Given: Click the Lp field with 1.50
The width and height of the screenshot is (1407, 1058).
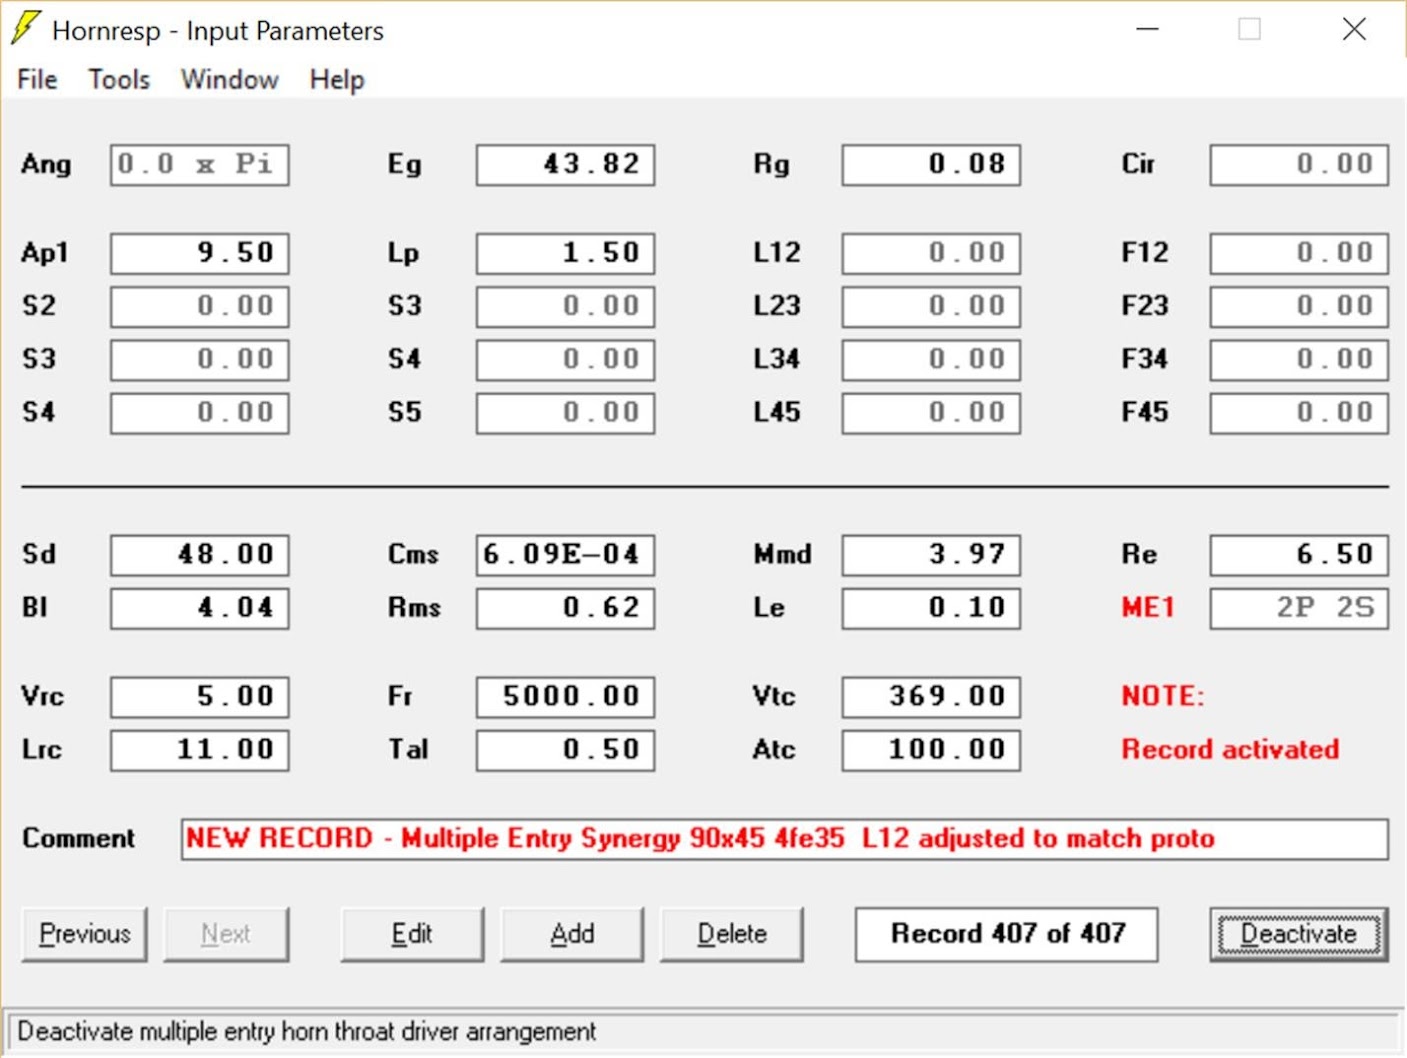Looking at the screenshot, I should [566, 253].
